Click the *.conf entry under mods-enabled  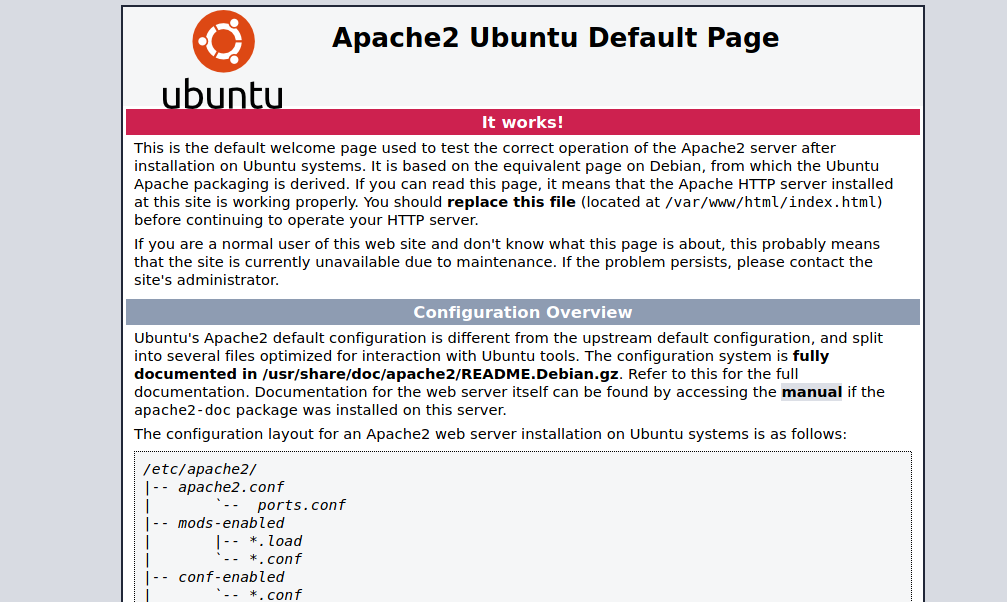[275, 559]
